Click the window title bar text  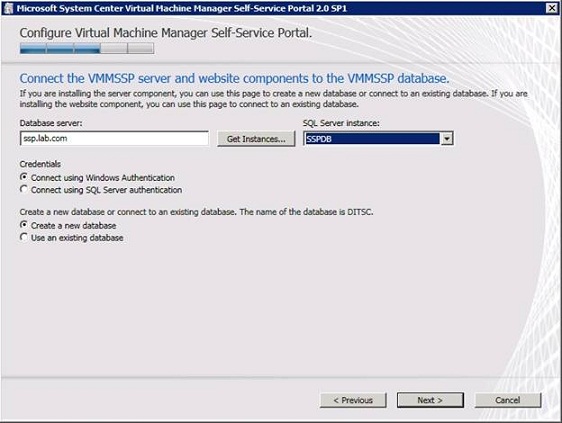[x=182, y=8]
